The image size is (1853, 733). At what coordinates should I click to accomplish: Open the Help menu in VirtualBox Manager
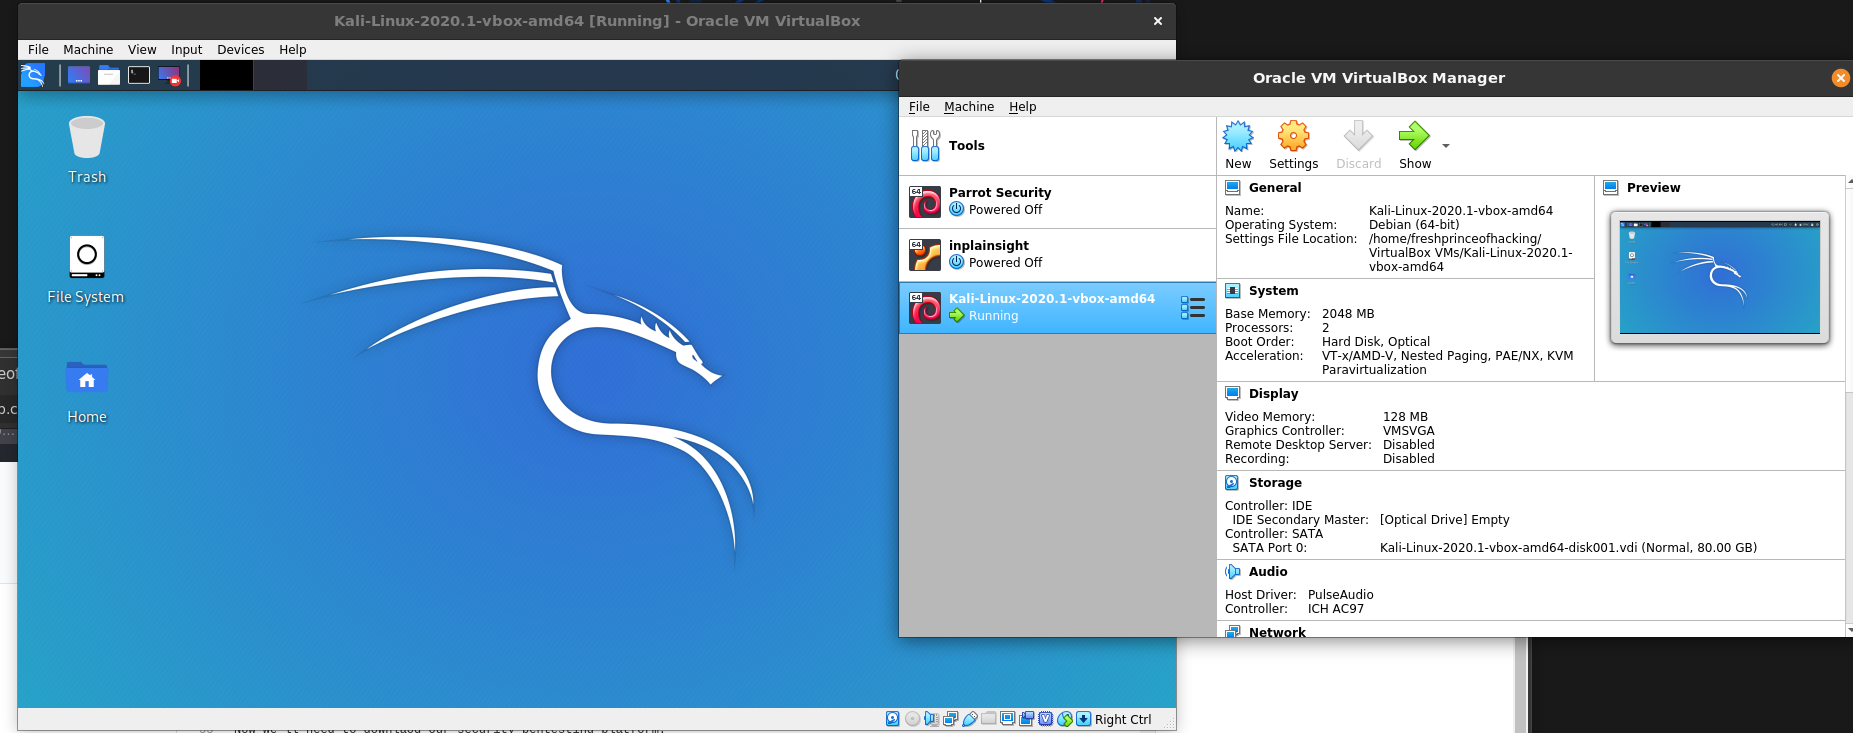tap(1022, 107)
